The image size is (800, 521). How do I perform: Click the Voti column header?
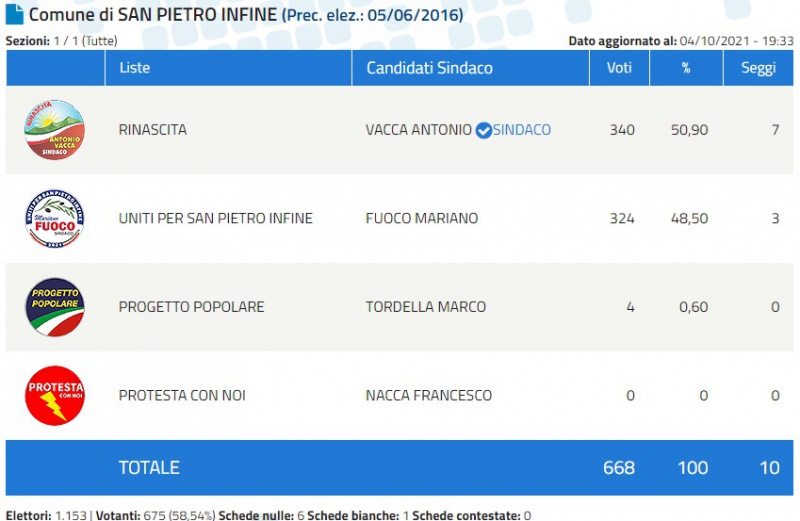click(x=618, y=68)
